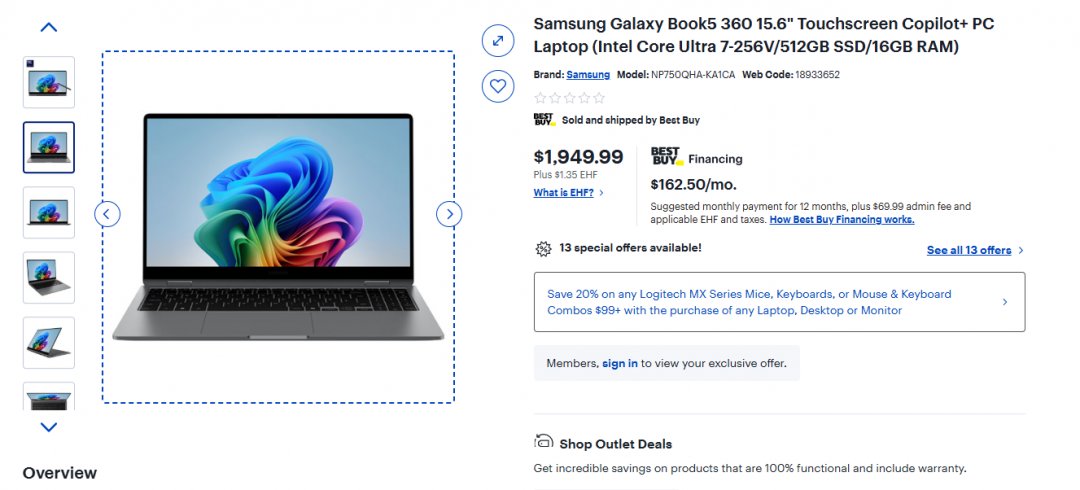Select the third laptop thumbnail
The image size is (1080, 490).
48,212
